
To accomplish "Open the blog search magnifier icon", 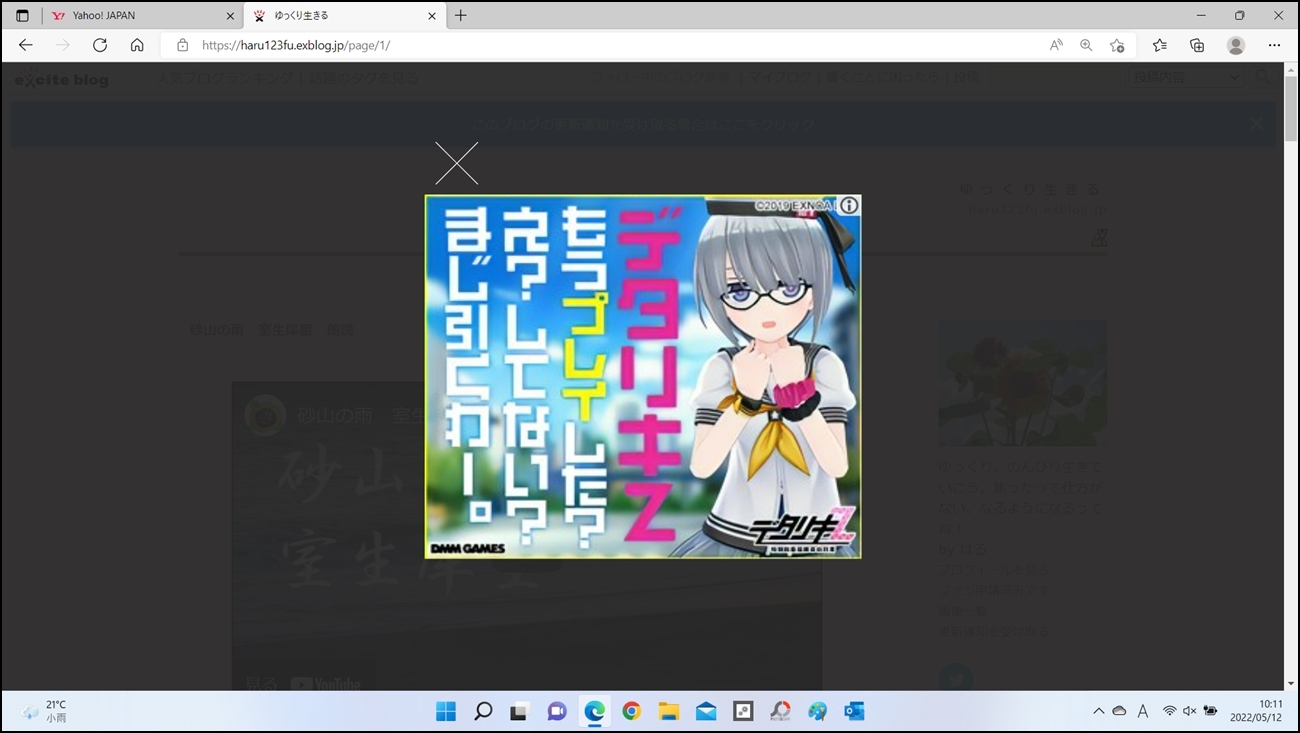I will pyautogui.click(x=1262, y=78).
